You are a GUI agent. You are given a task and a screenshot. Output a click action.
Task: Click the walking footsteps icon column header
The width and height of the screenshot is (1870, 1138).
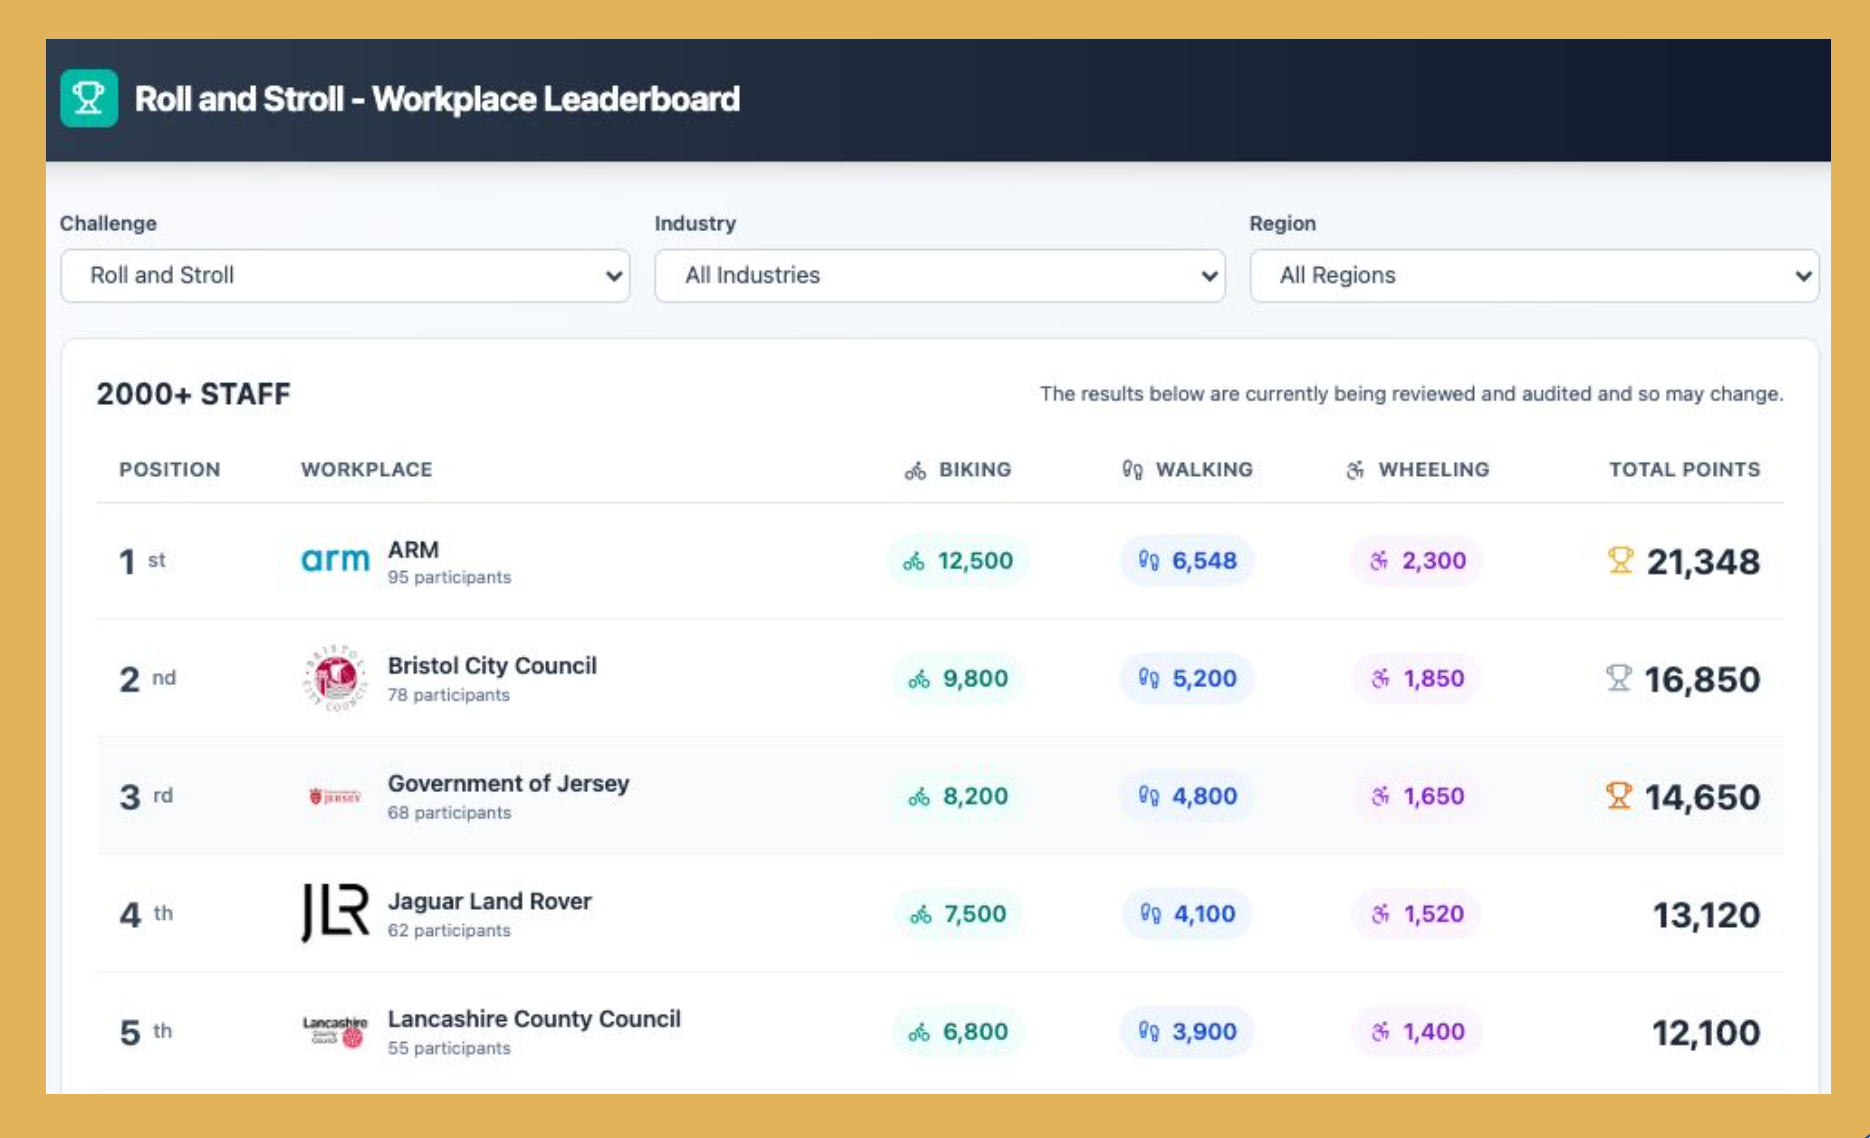[1132, 469]
